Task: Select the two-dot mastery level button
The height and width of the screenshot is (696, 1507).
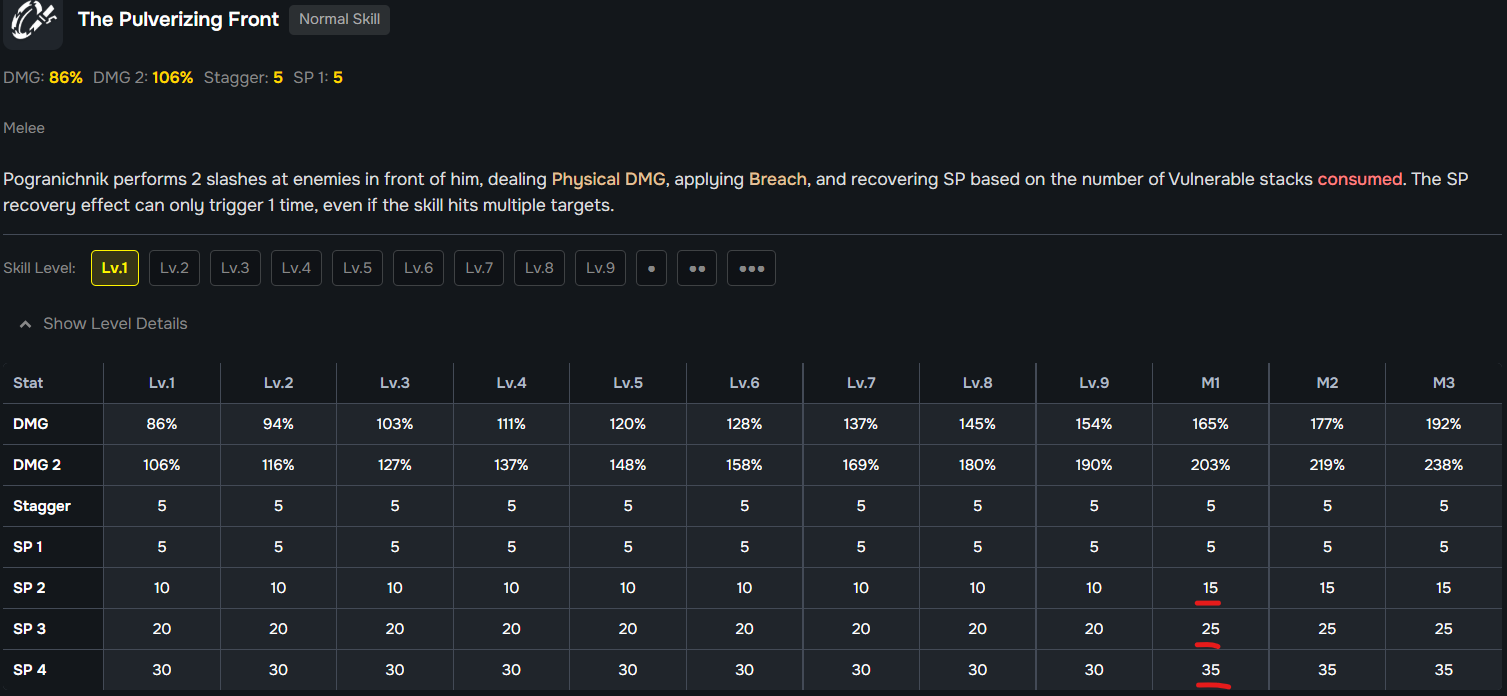Action: click(697, 268)
